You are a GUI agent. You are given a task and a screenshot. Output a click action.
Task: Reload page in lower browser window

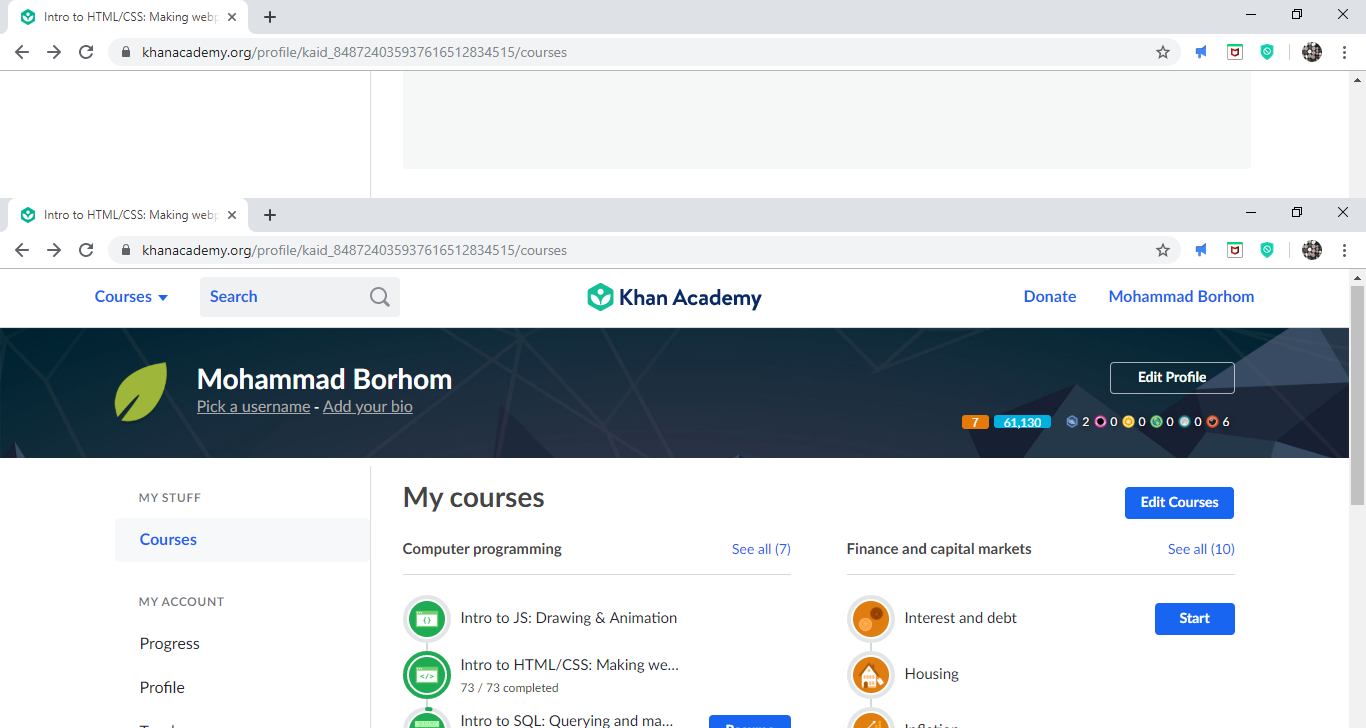coord(86,250)
